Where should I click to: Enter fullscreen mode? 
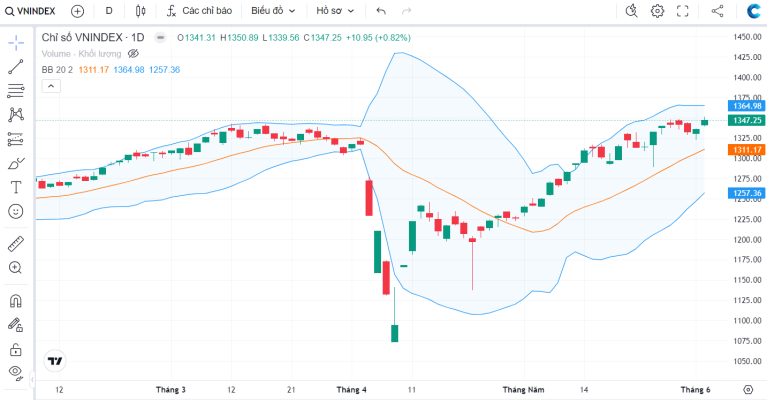pyautogui.click(x=682, y=11)
